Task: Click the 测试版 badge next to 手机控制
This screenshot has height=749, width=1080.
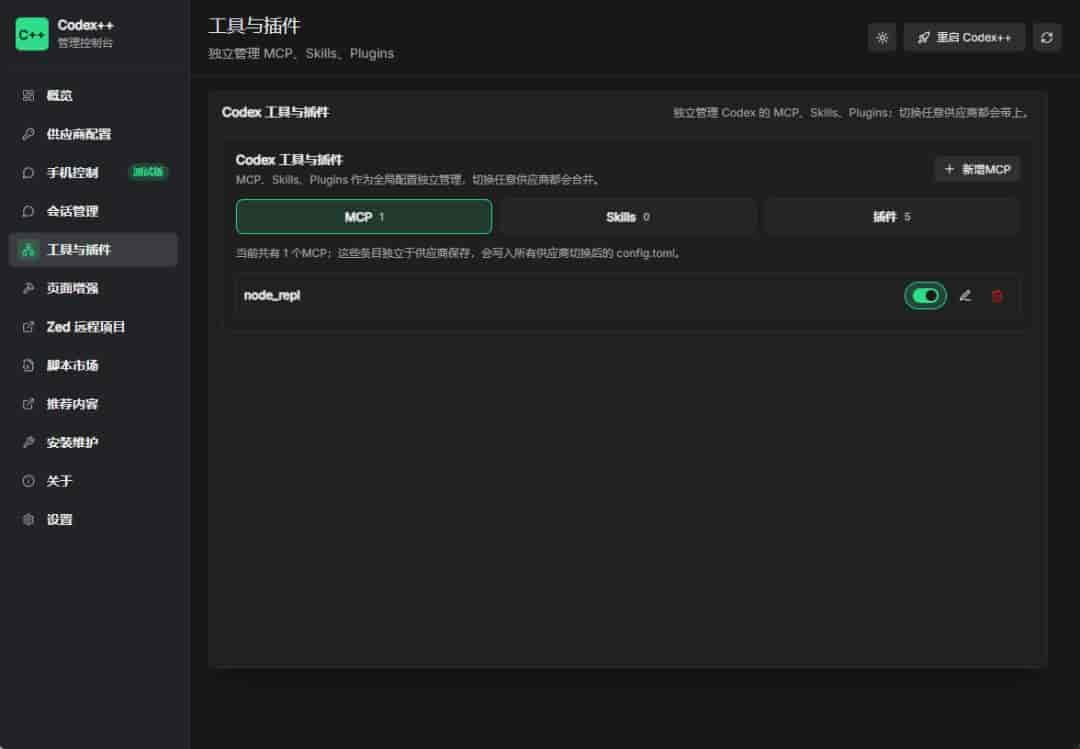Action: 148,172
